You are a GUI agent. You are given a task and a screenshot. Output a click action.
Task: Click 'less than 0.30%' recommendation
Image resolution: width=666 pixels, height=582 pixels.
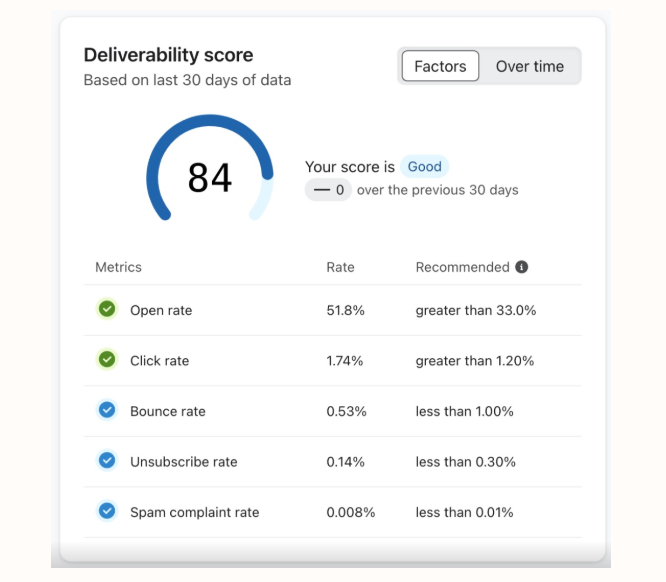click(466, 462)
